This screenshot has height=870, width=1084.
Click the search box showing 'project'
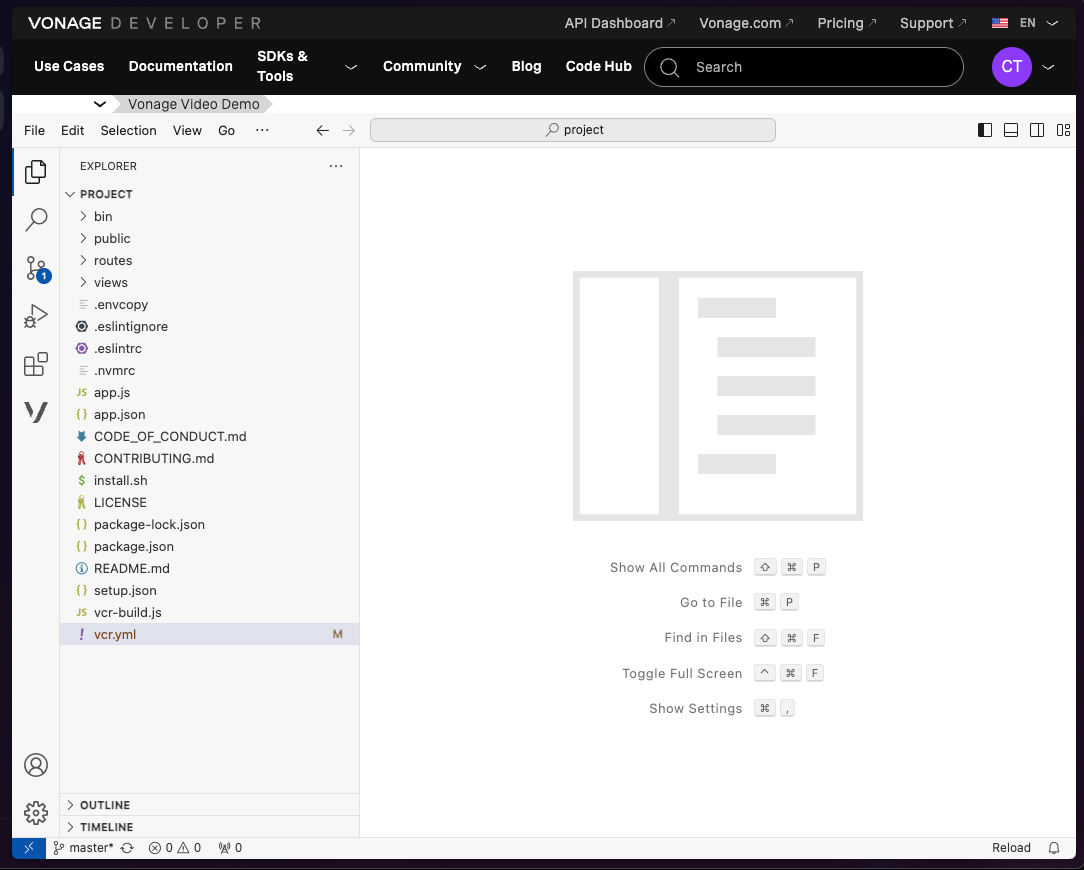coord(572,130)
